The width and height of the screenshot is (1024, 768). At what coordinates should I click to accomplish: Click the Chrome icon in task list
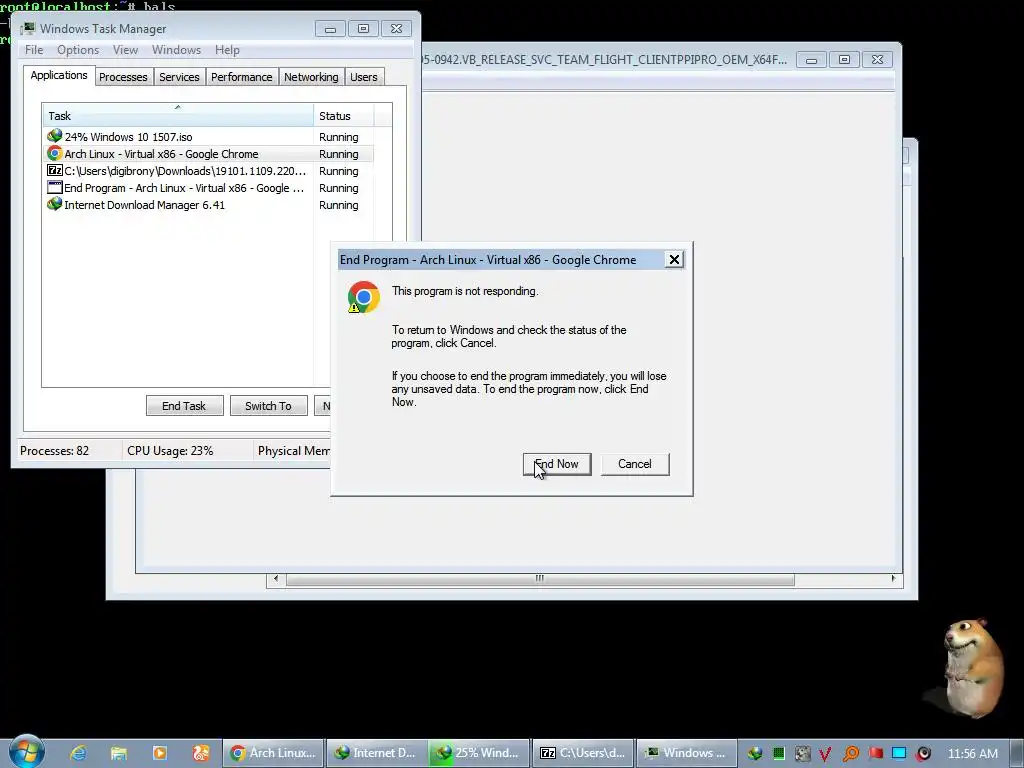[54, 154]
